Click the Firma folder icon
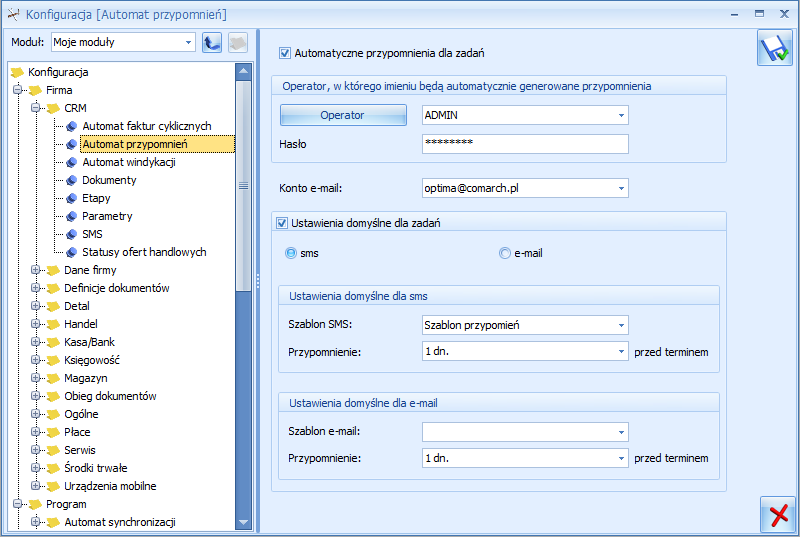The width and height of the screenshot is (800, 537). (x=35, y=91)
